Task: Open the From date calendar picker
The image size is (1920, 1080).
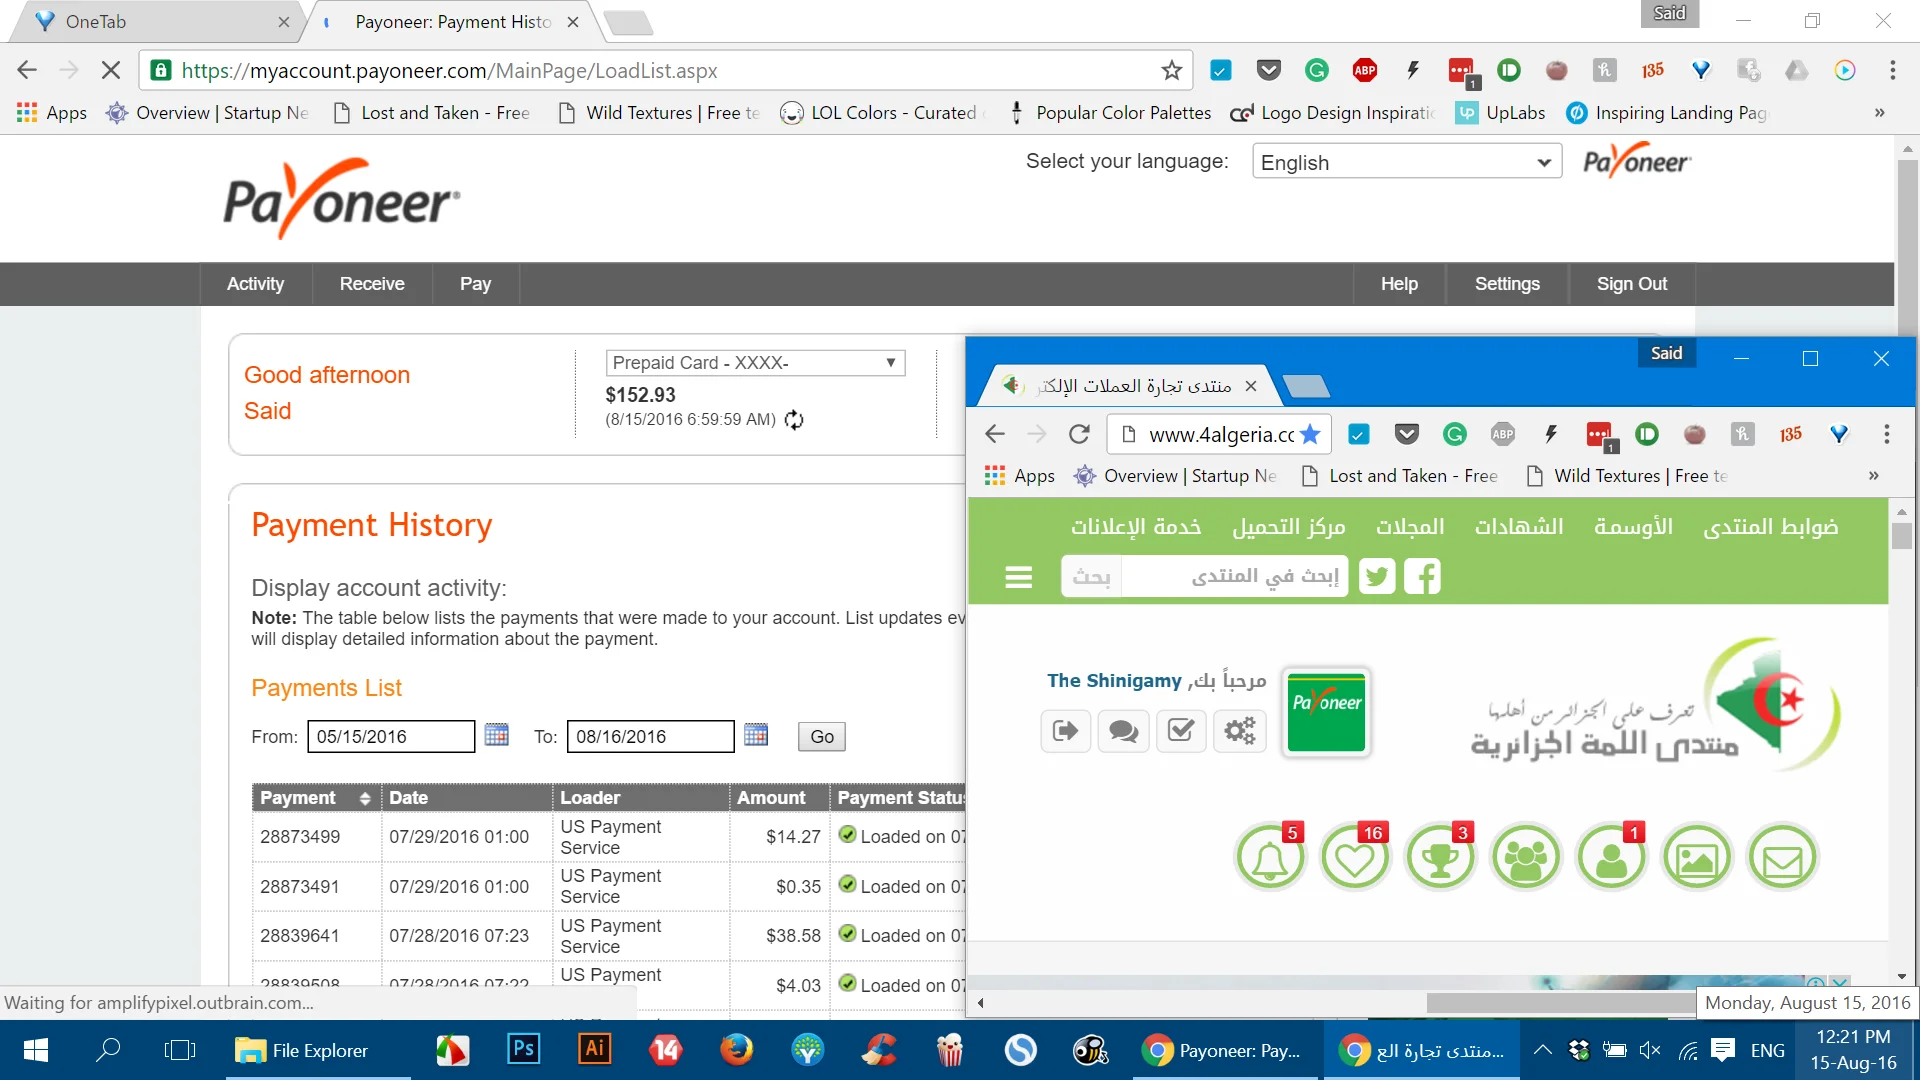Action: pos(496,735)
